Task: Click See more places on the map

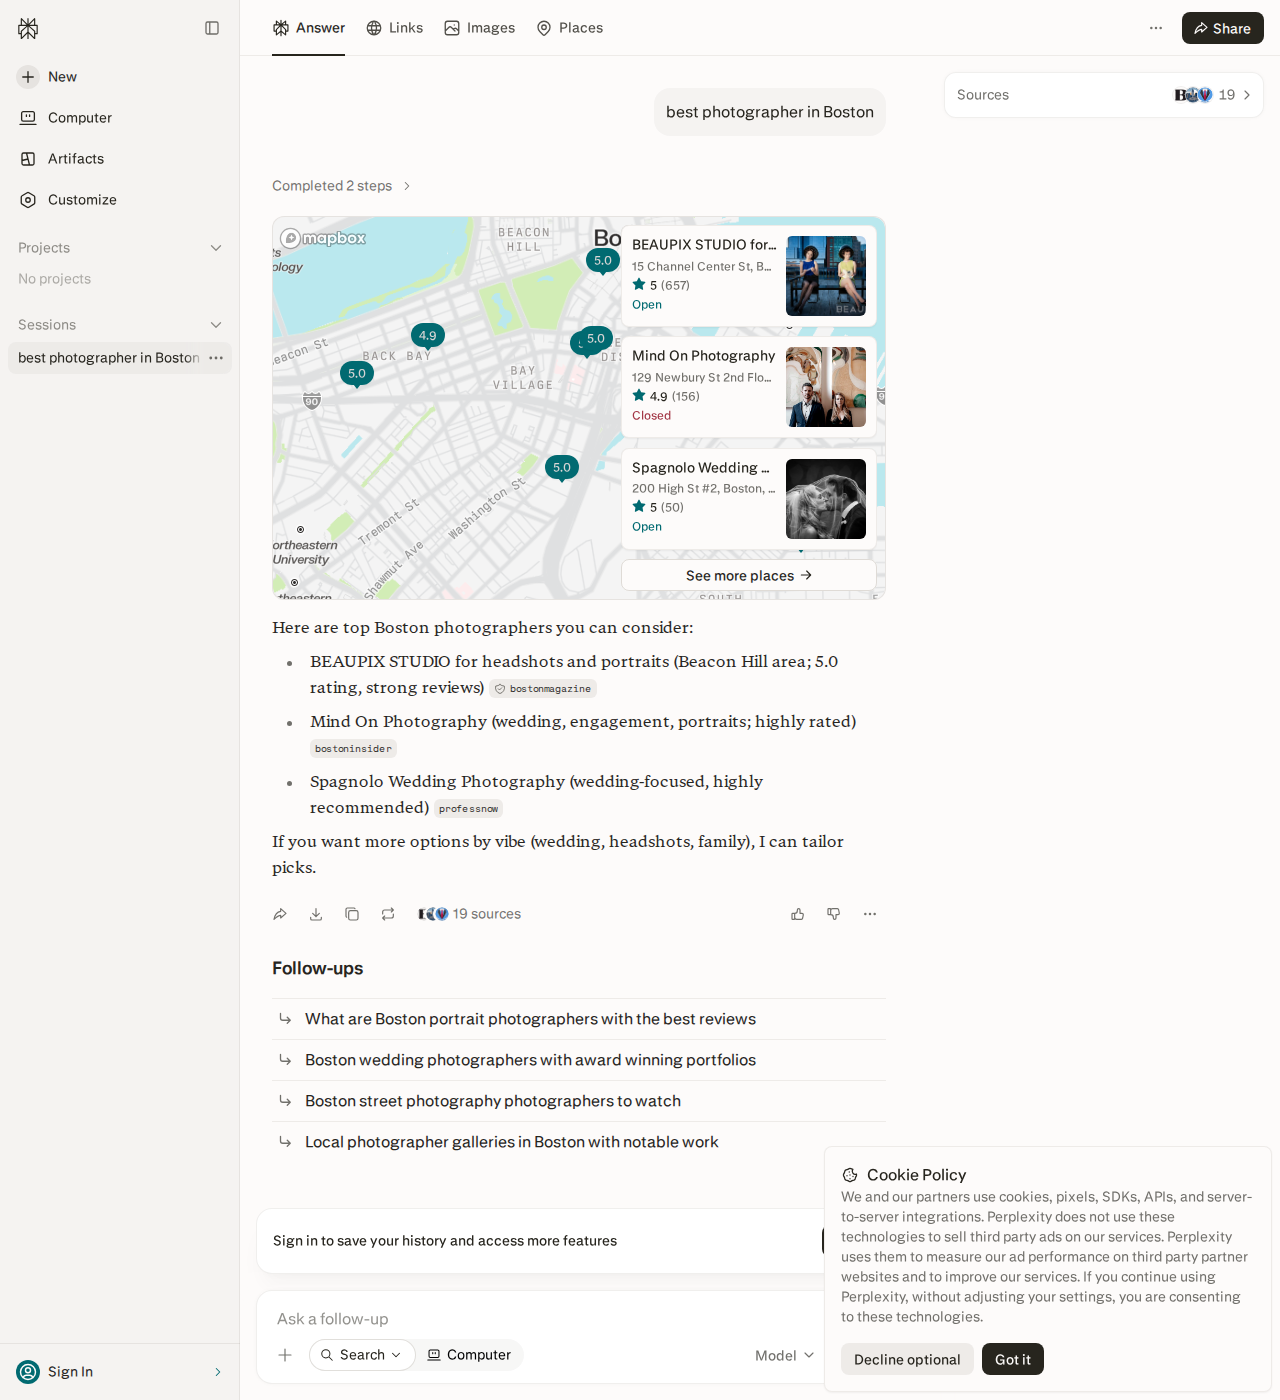Action: [x=749, y=575]
